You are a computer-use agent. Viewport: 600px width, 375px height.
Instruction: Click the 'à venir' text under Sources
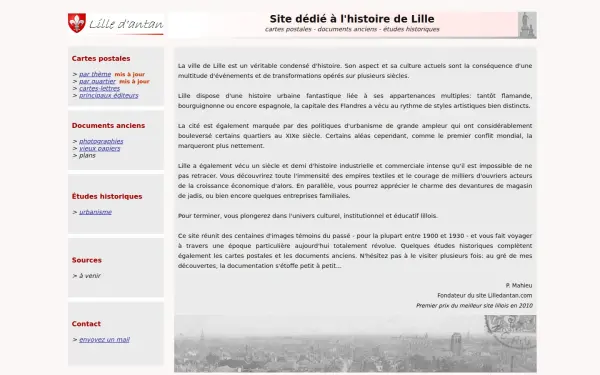[x=90, y=276]
